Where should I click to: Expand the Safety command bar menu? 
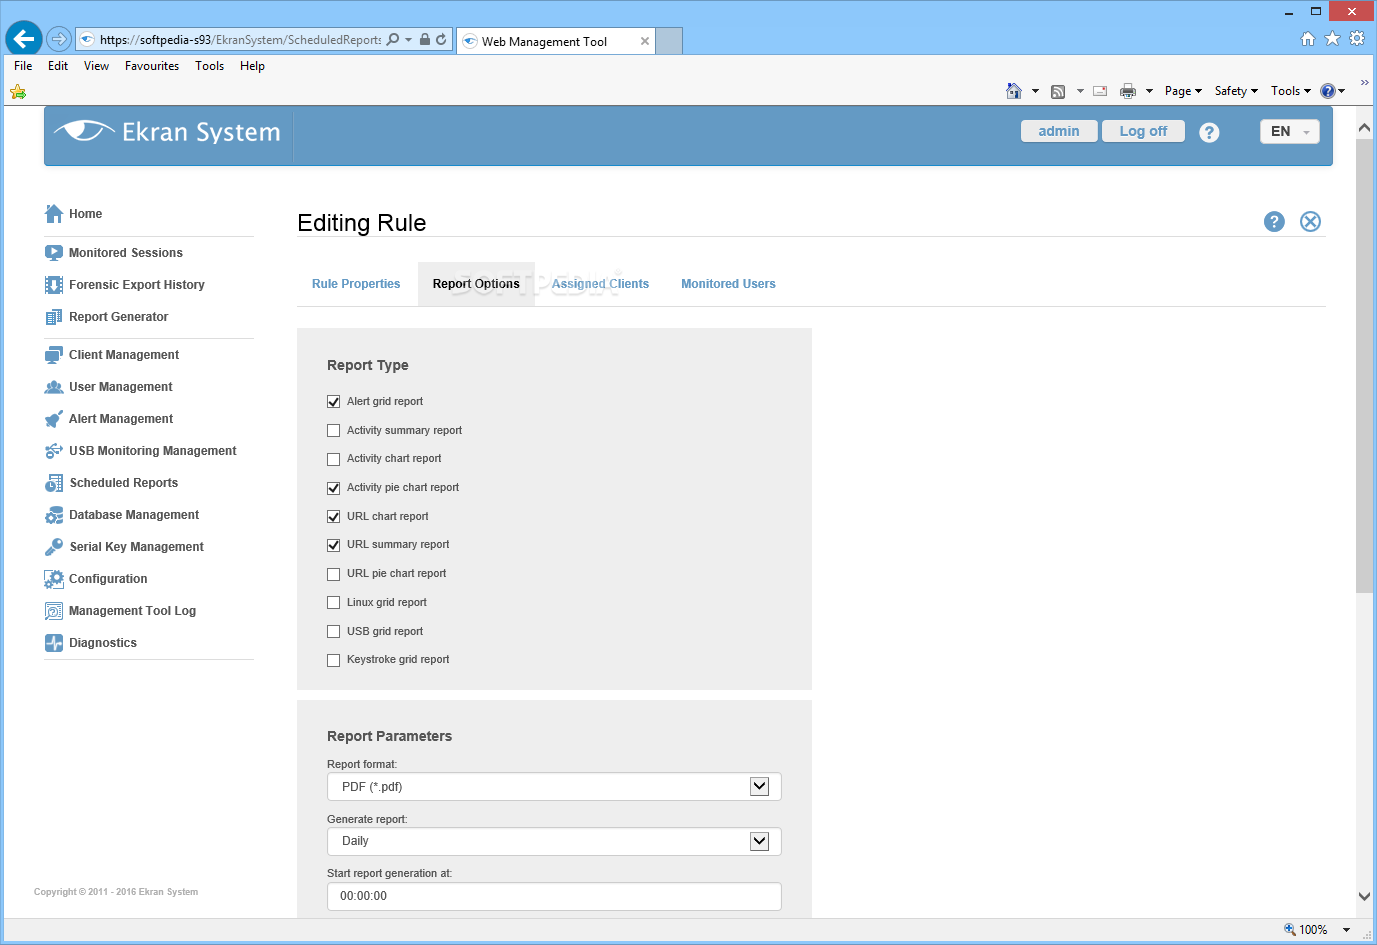click(x=1236, y=91)
